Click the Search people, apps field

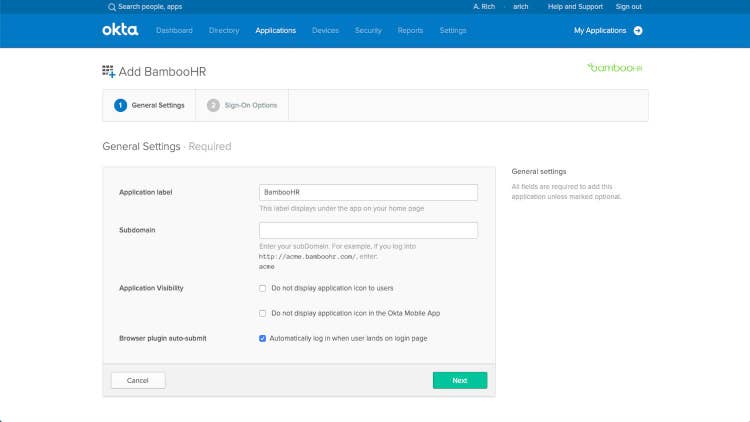[x=150, y=7]
